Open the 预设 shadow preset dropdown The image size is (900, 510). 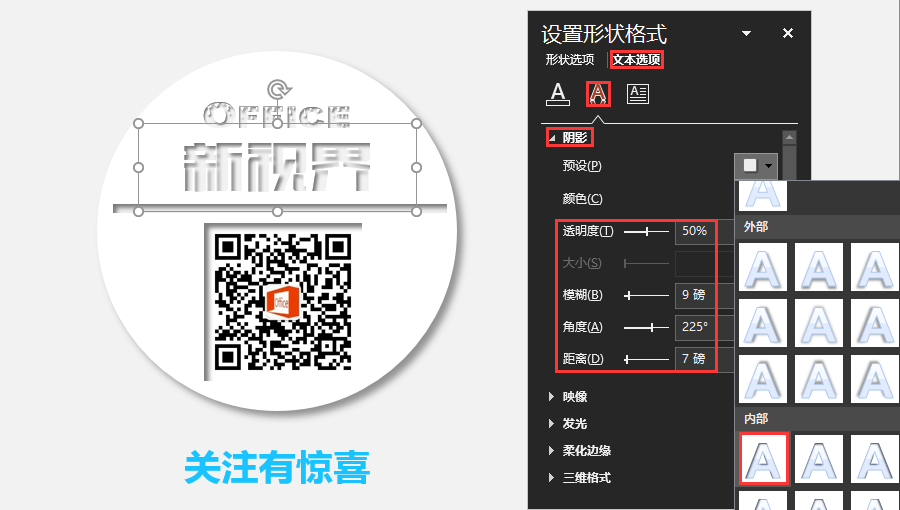click(755, 166)
